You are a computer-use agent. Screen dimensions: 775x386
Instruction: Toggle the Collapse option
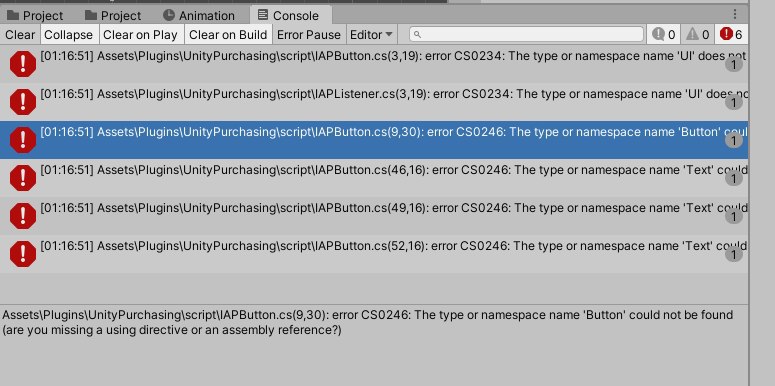(69, 35)
